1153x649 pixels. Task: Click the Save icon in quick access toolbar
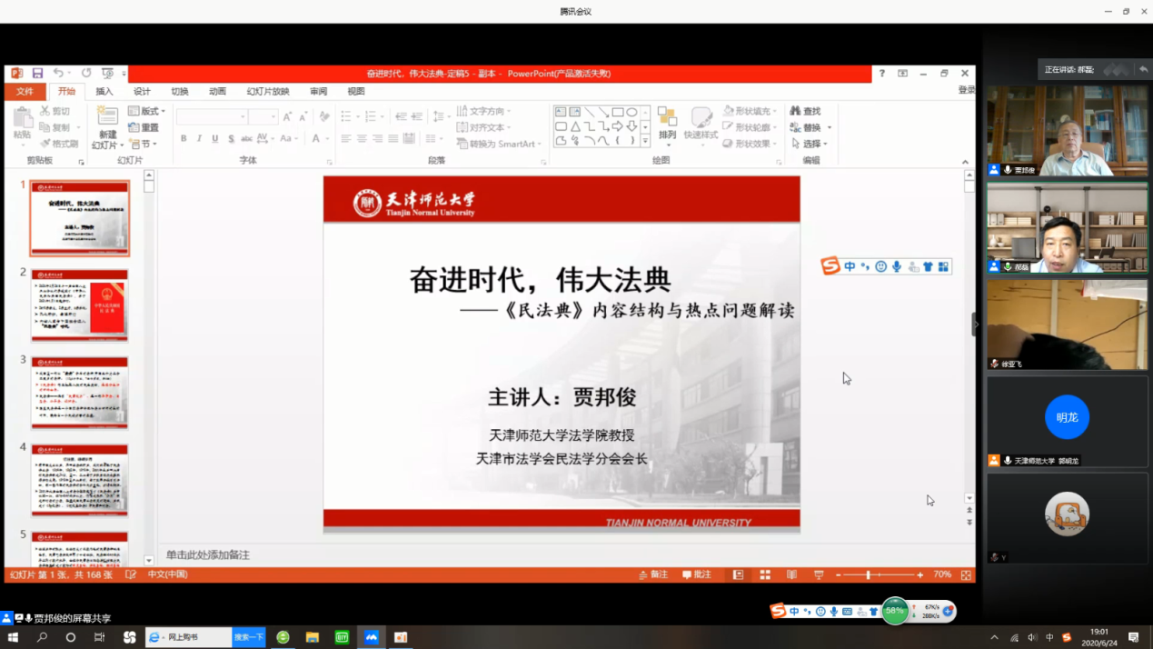[37, 73]
